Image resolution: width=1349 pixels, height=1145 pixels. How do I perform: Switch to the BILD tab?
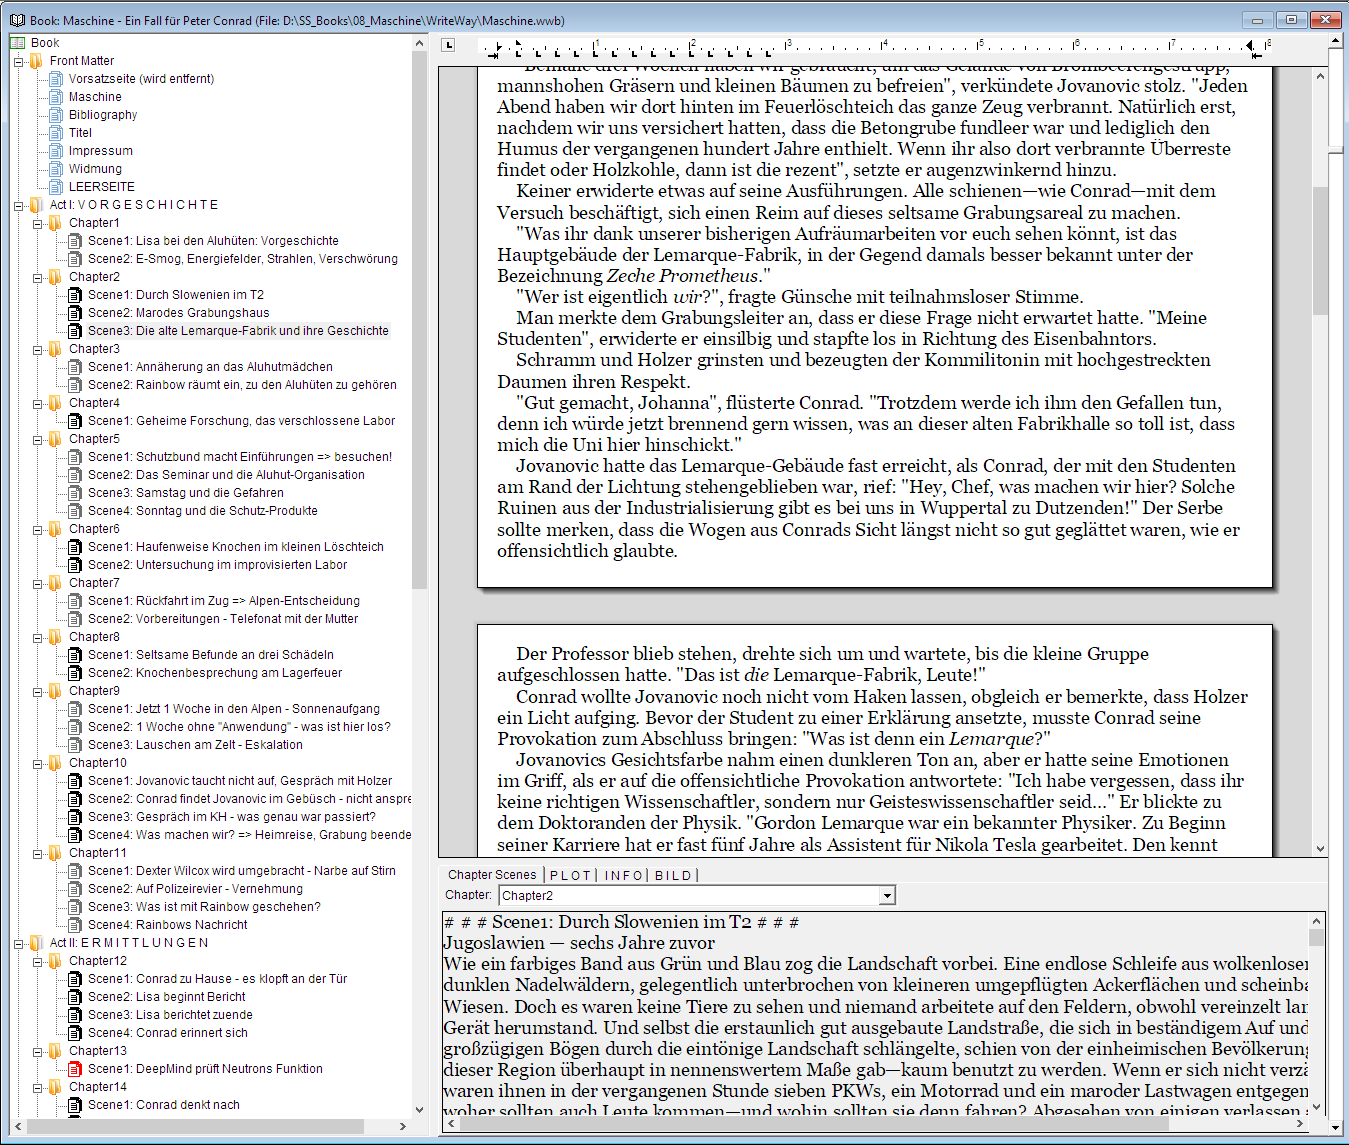673,875
